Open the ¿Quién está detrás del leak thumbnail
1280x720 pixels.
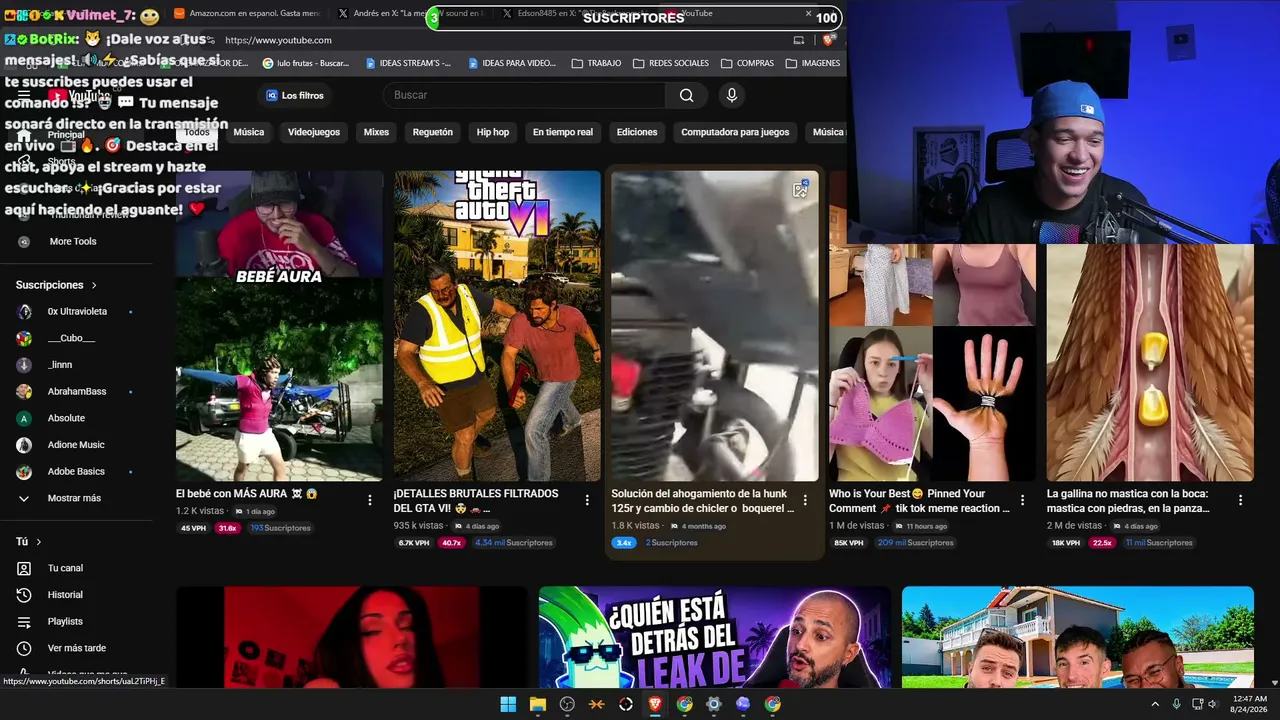714,637
